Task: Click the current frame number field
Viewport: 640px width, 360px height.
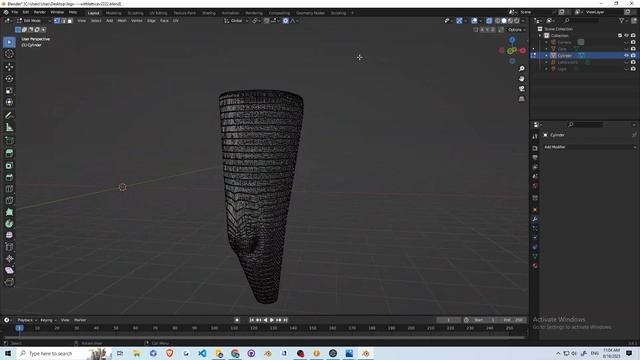Action: click(448, 320)
